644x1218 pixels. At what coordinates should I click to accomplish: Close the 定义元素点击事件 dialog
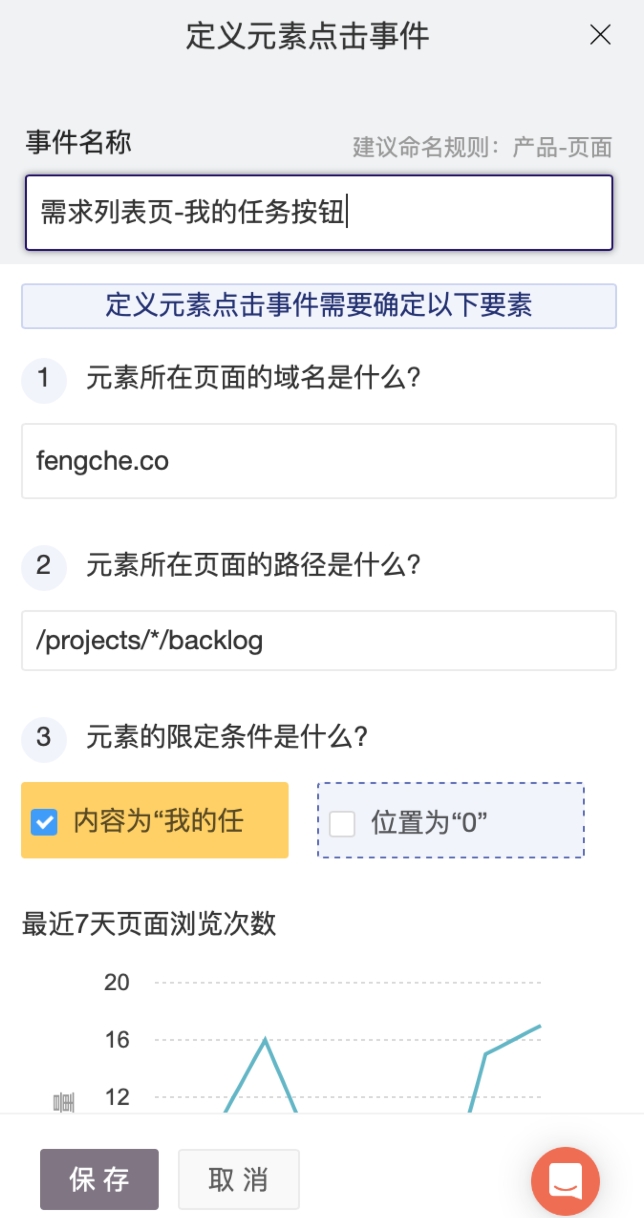(x=600, y=36)
